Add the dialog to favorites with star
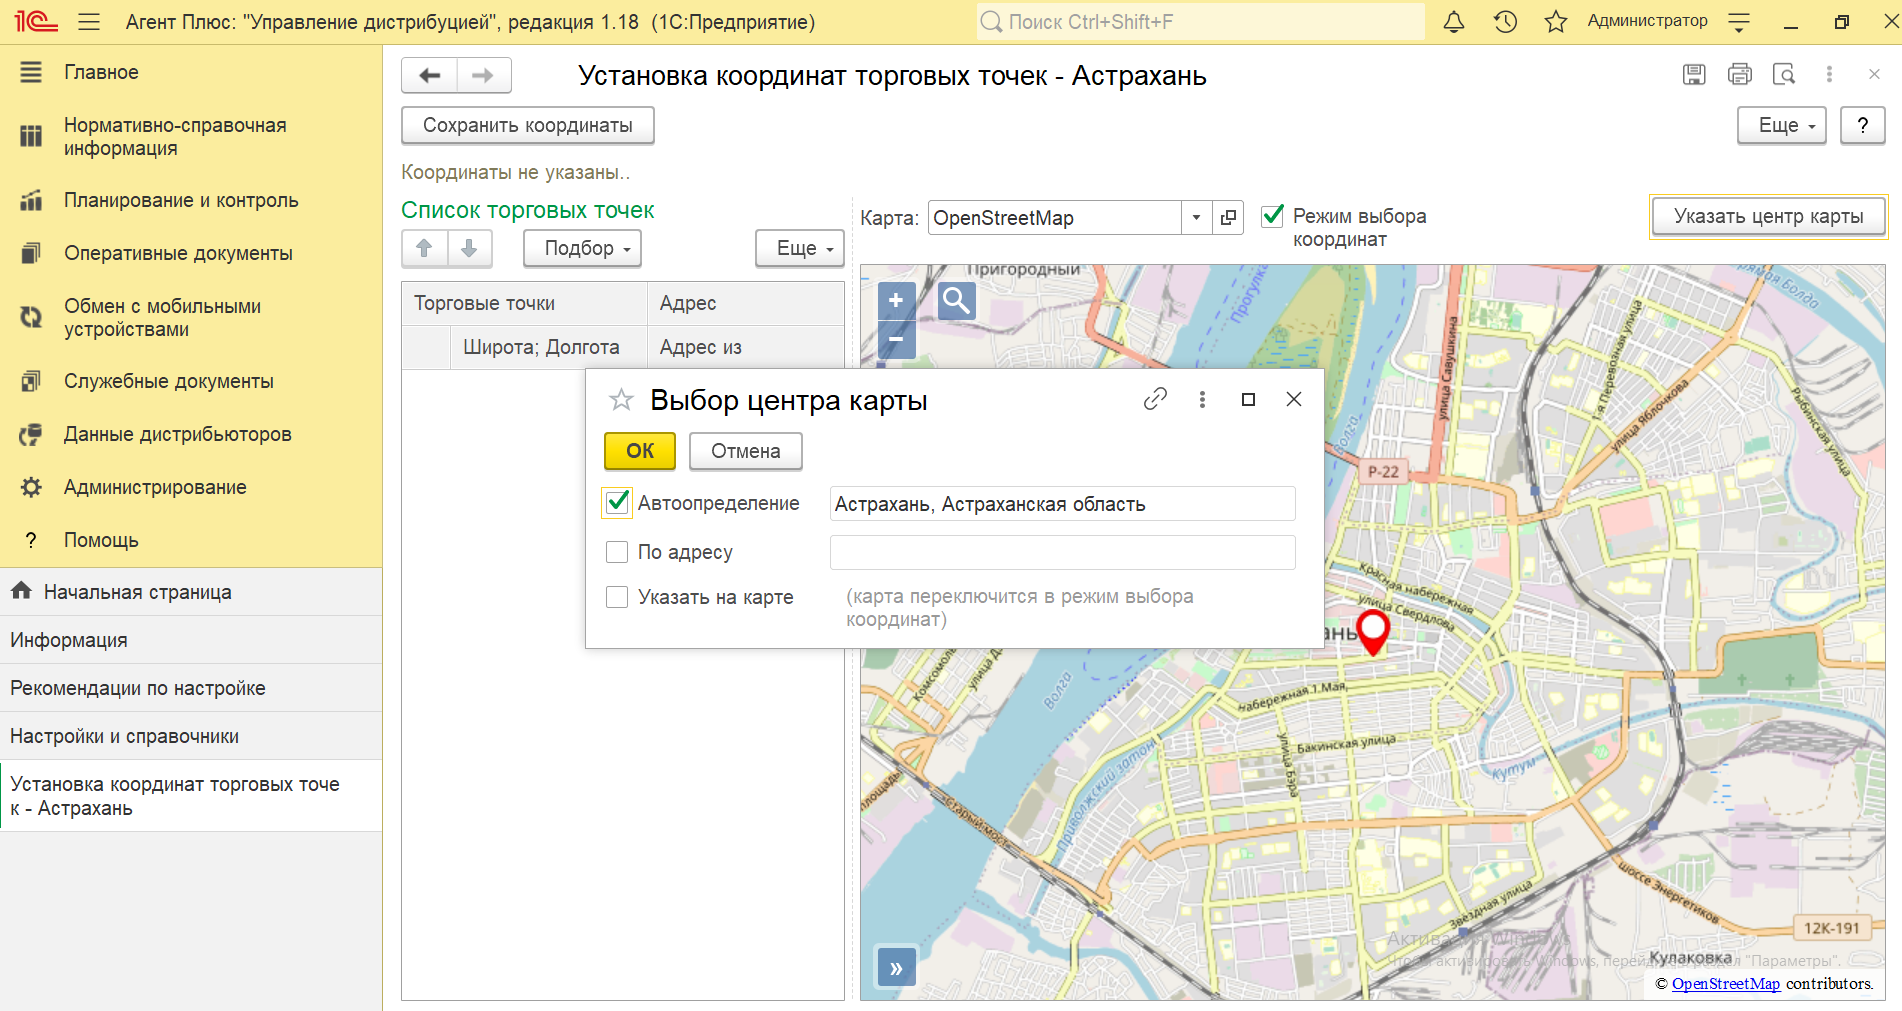The width and height of the screenshot is (1902, 1011). [x=621, y=400]
